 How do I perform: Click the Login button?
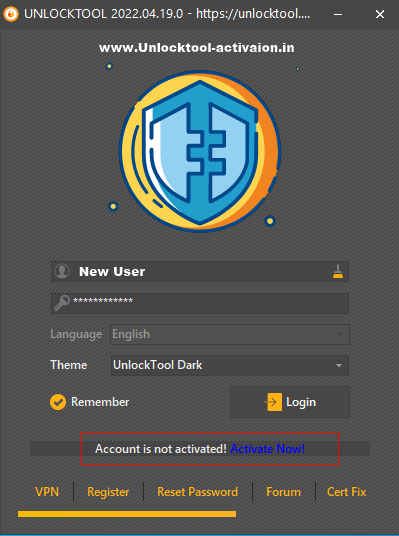click(x=290, y=402)
